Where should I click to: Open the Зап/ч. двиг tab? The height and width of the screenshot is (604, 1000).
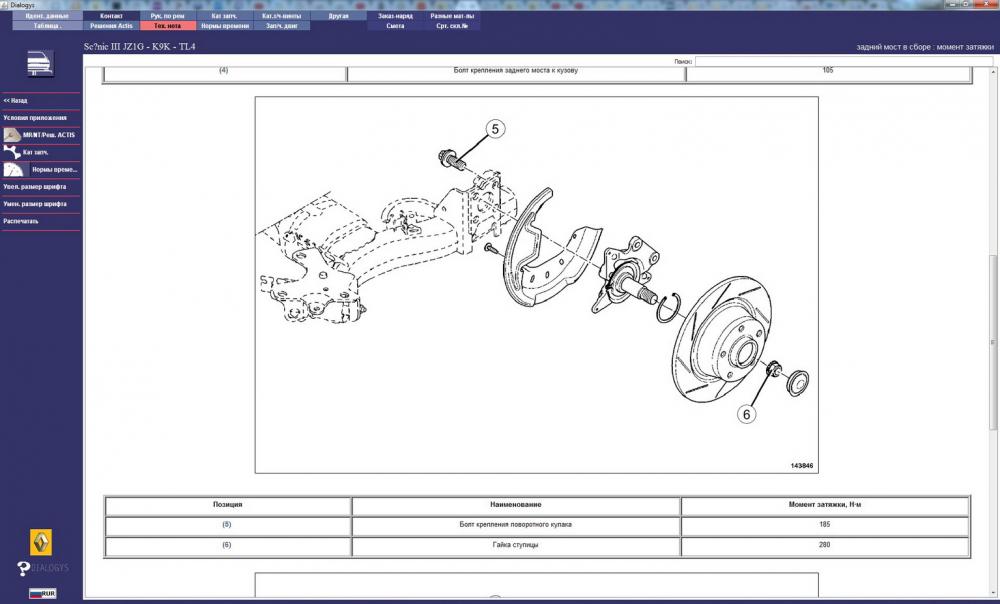[x=282, y=26]
